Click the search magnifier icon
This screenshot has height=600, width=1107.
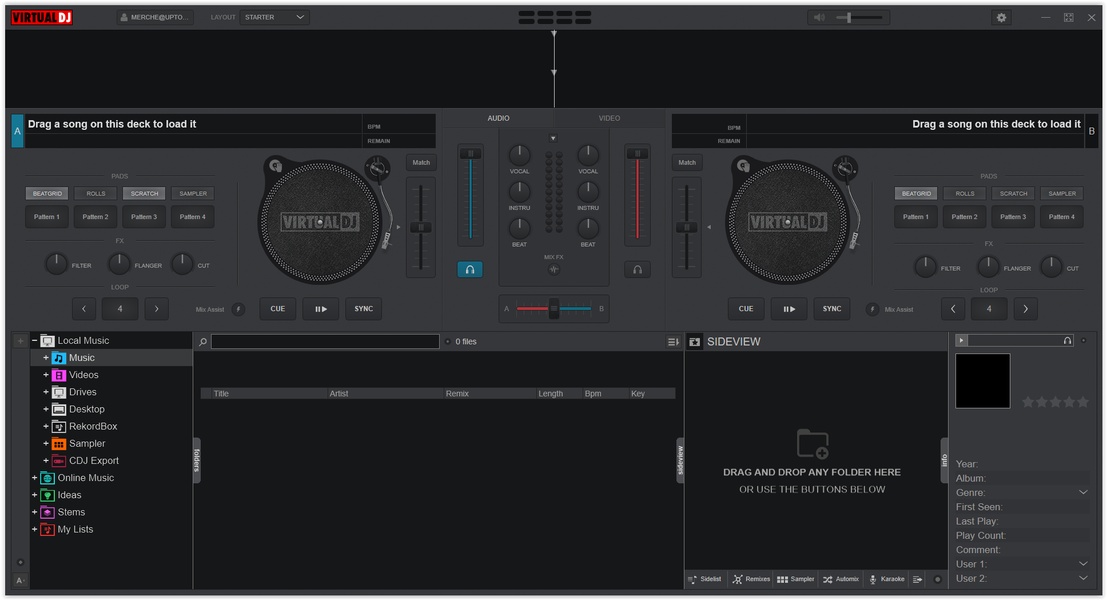203,342
